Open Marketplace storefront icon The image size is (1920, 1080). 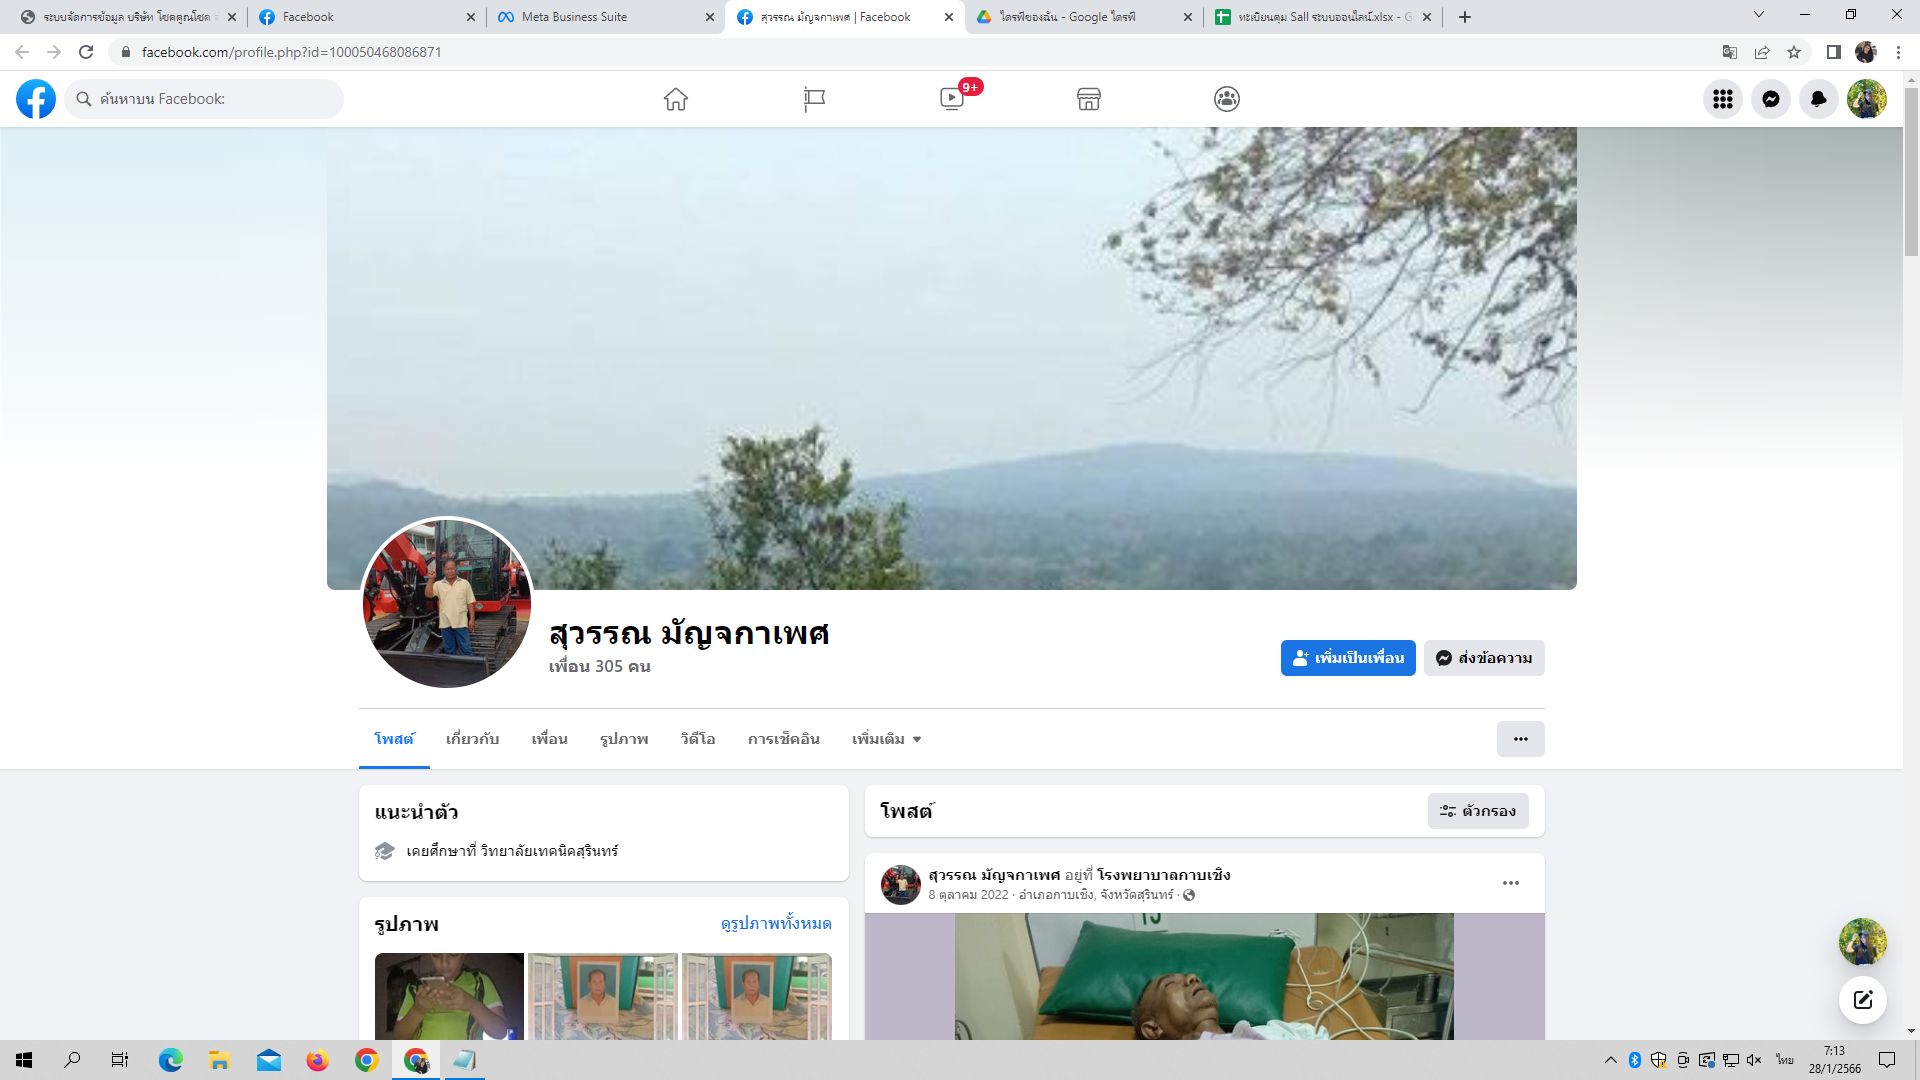1089,99
